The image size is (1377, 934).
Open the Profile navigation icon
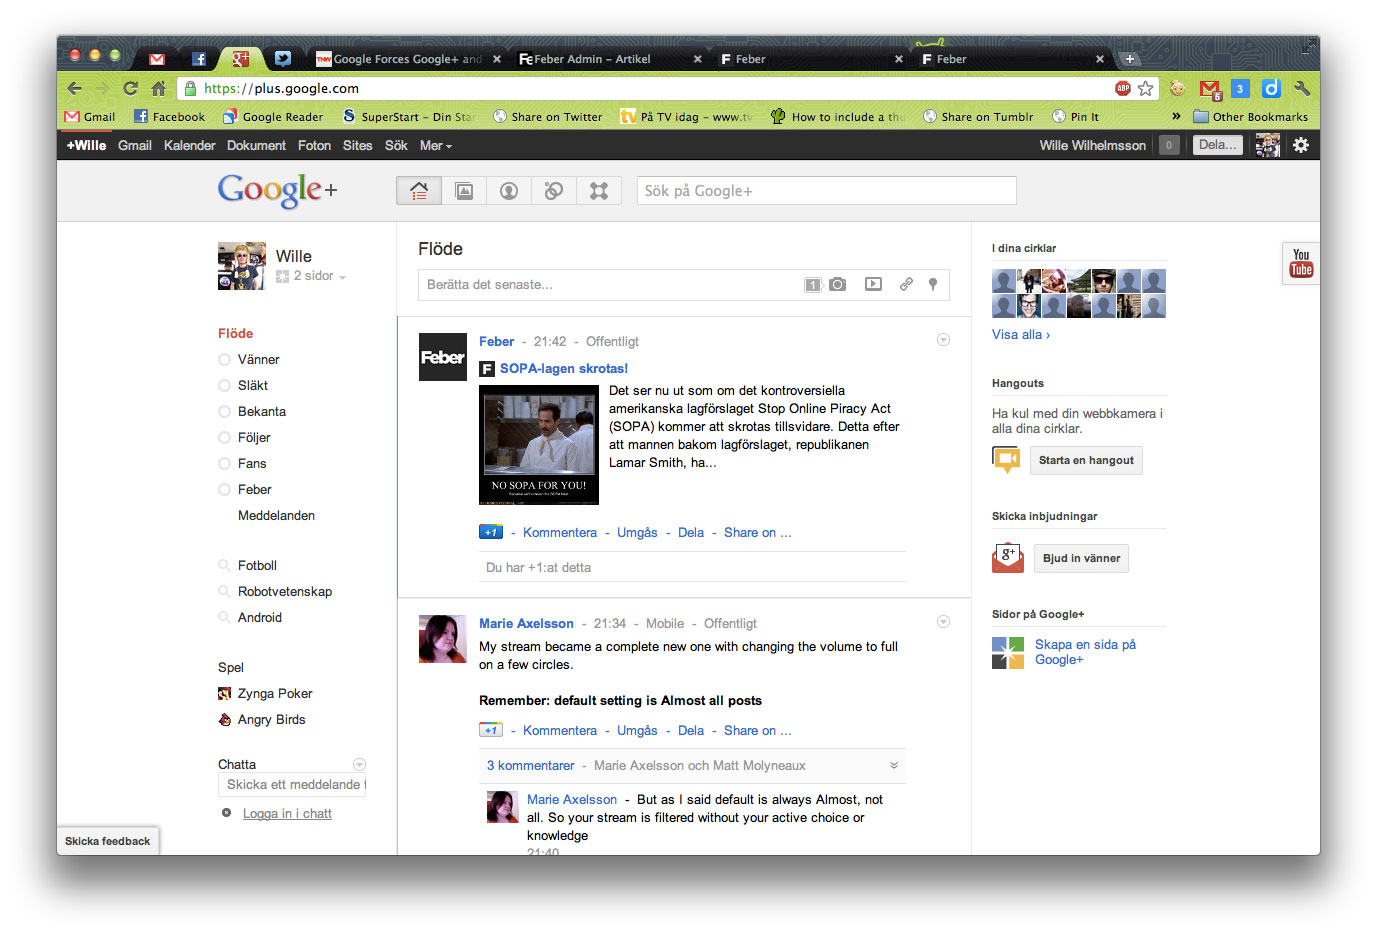tap(509, 190)
